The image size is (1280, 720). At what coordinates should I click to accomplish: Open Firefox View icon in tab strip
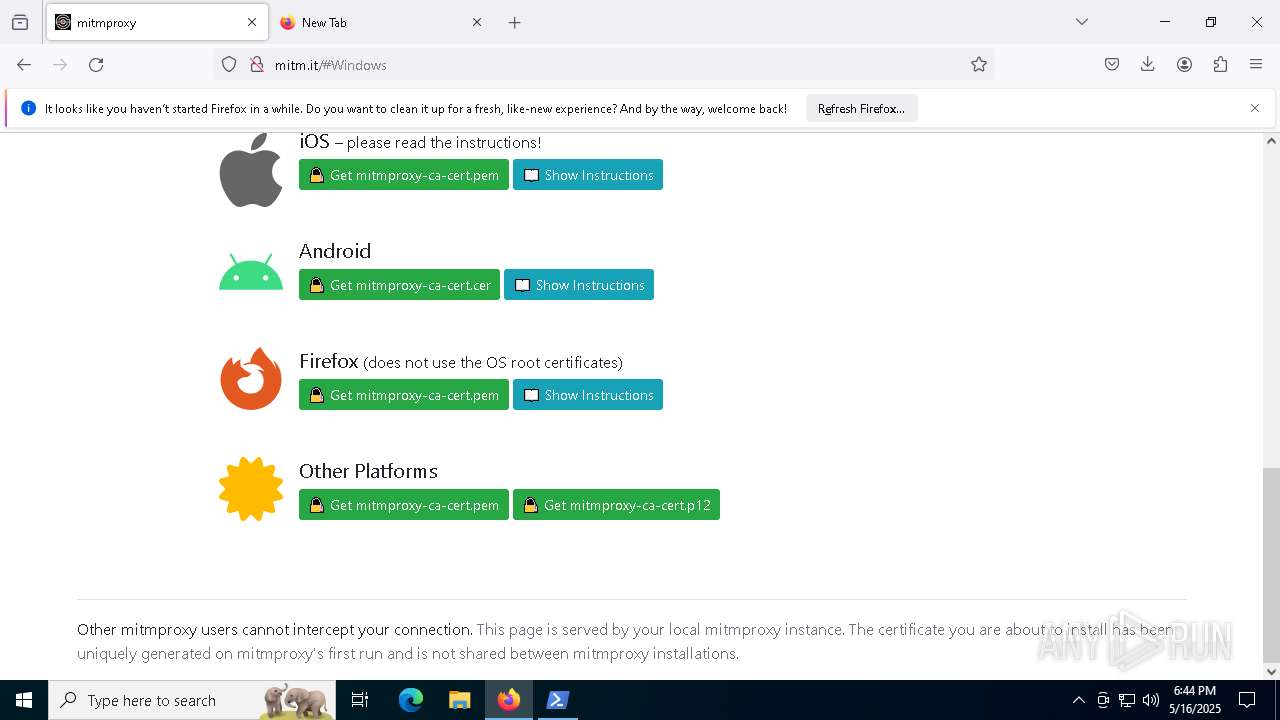coord(20,22)
